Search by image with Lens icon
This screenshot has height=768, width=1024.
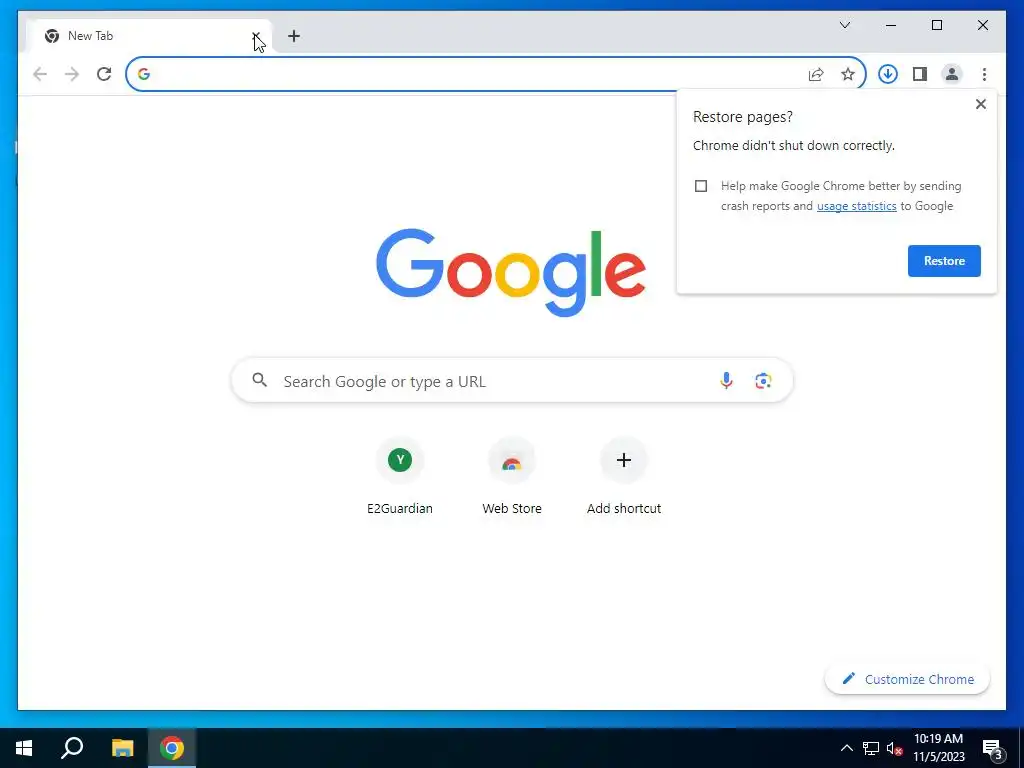[x=763, y=381]
